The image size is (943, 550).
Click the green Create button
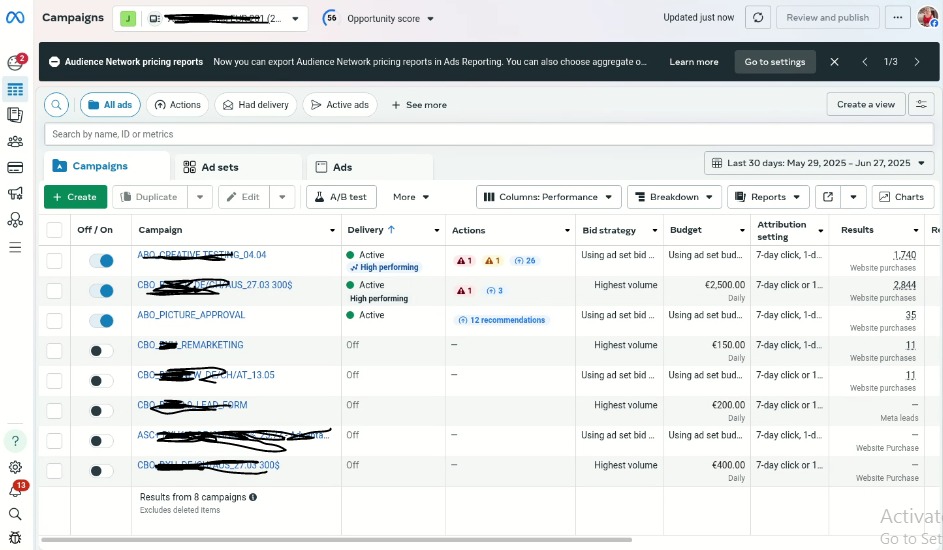pyautogui.click(x=75, y=197)
